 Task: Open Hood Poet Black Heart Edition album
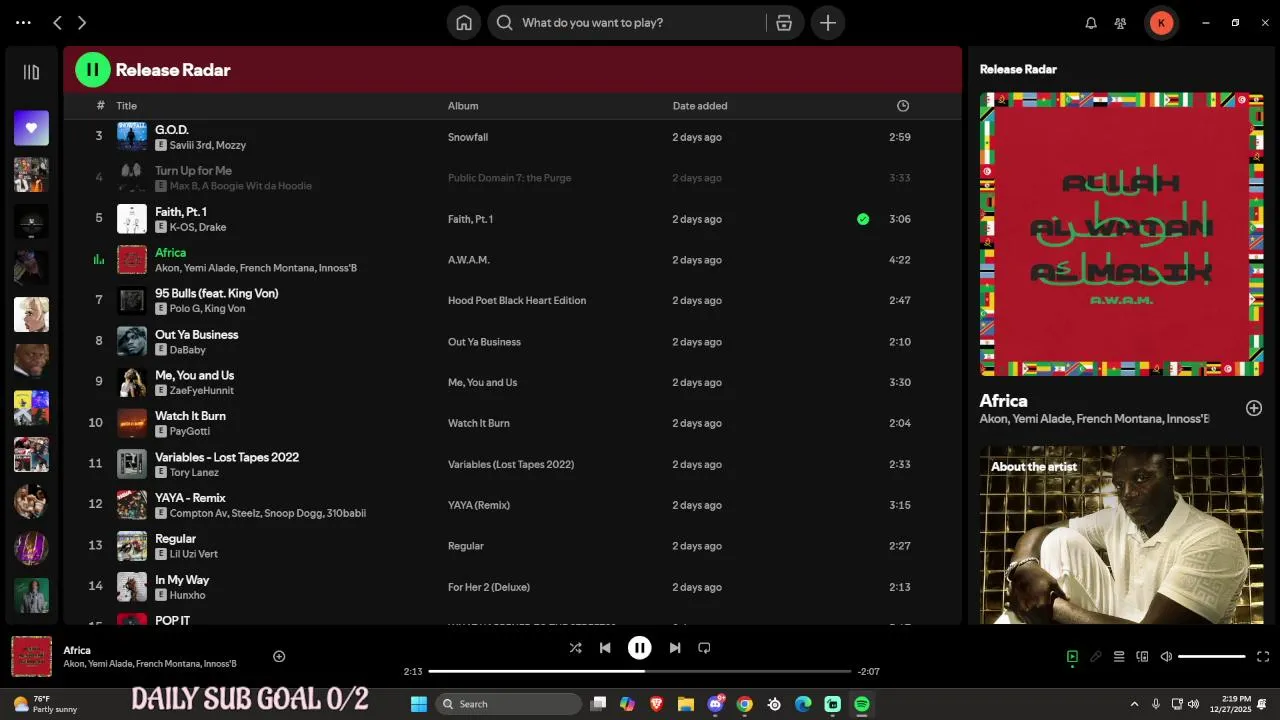click(517, 300)
